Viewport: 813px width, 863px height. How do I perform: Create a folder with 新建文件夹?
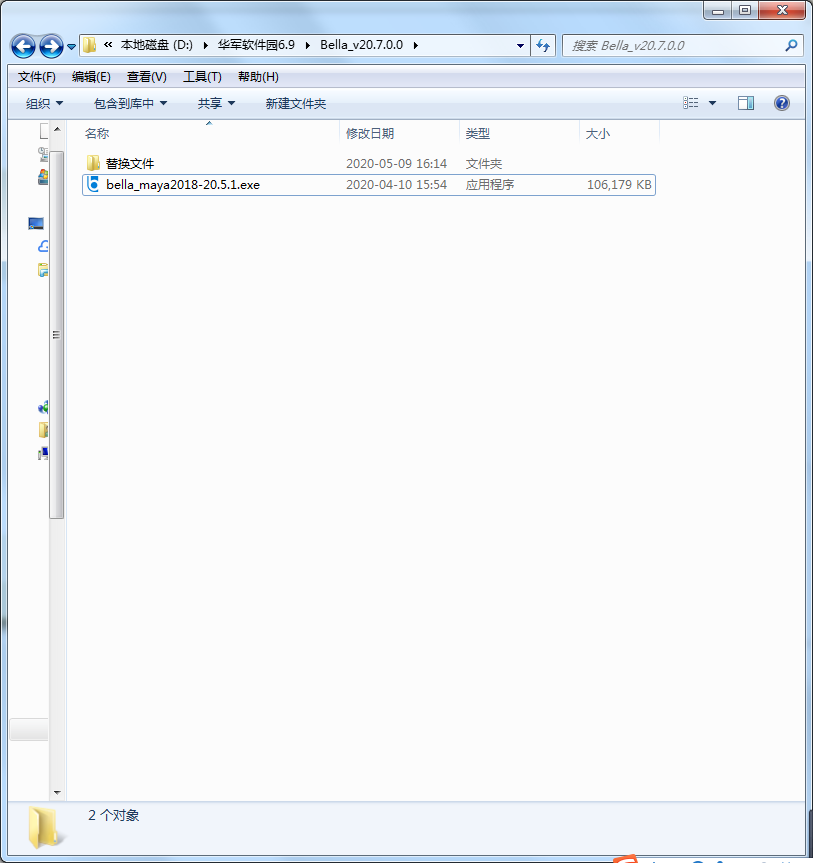[x=296, y=103]
